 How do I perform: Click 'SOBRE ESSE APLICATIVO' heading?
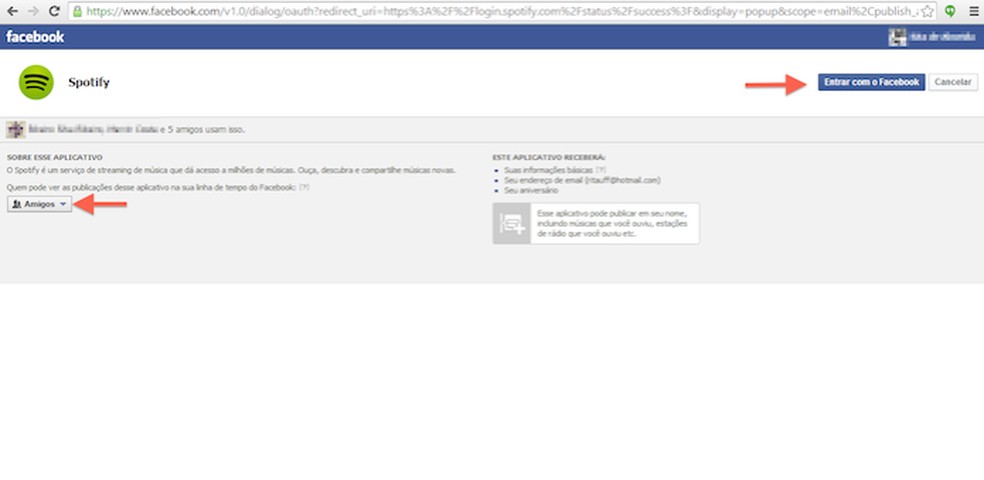click(x=55, y=157)
